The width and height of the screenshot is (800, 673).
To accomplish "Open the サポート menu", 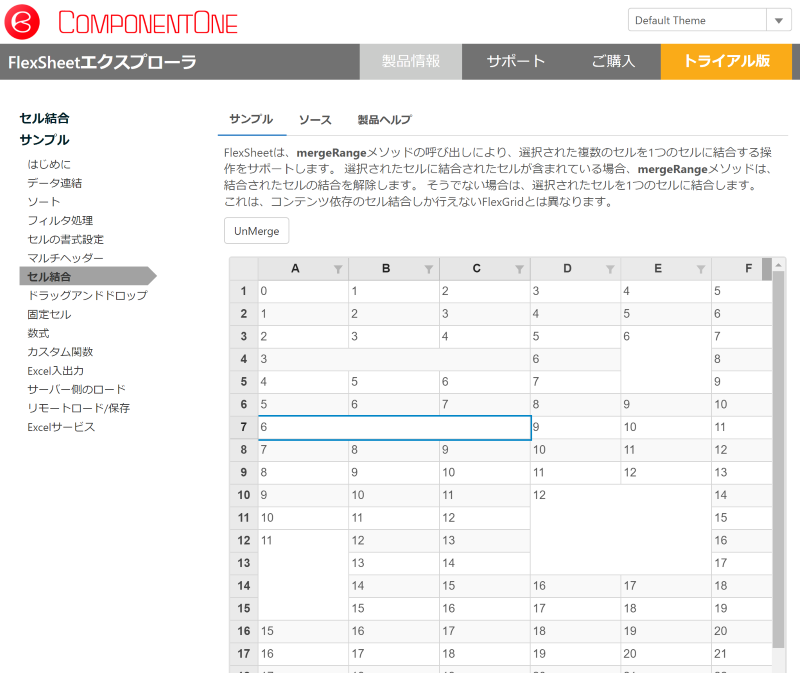I will coord(516,62).
